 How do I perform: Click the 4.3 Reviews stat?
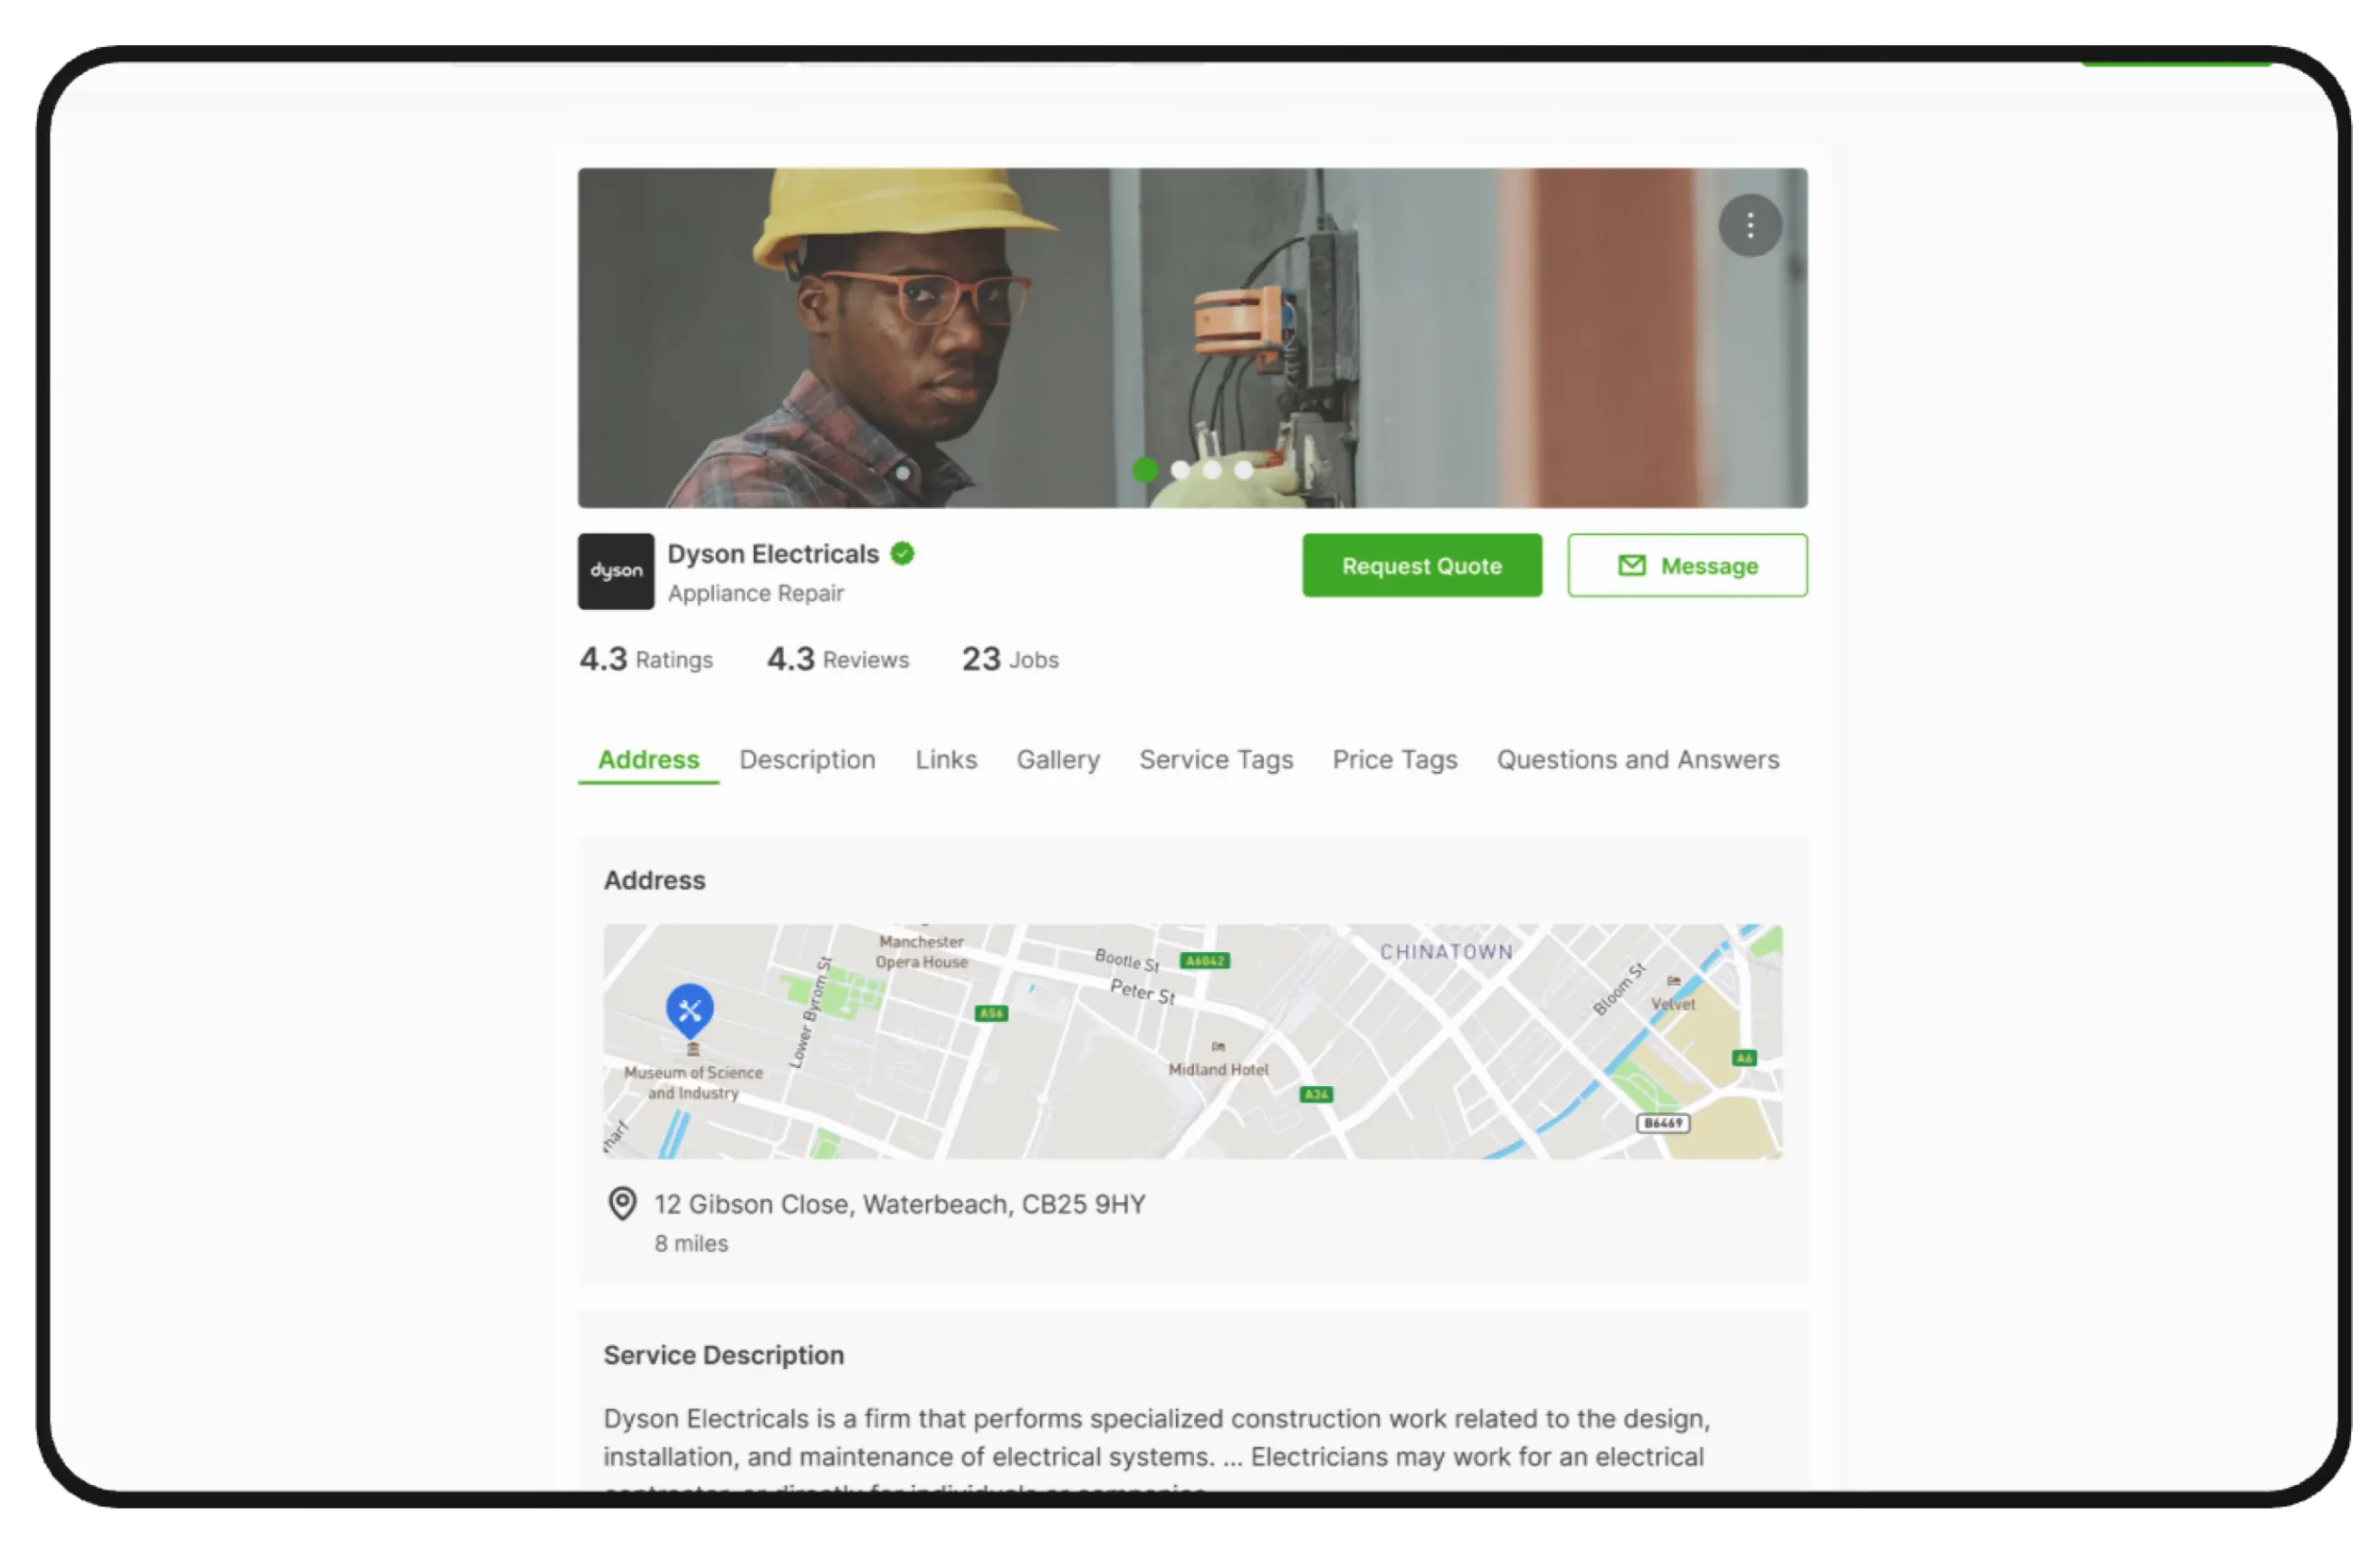(x=837, y=659)
